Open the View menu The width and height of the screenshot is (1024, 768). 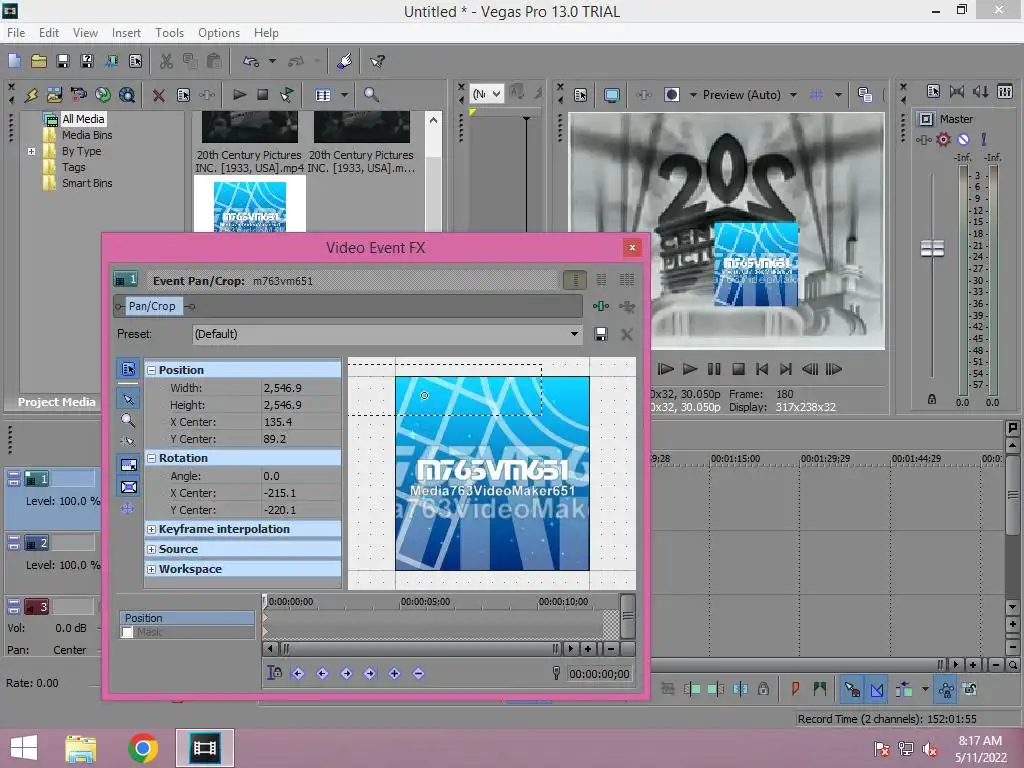86,33
